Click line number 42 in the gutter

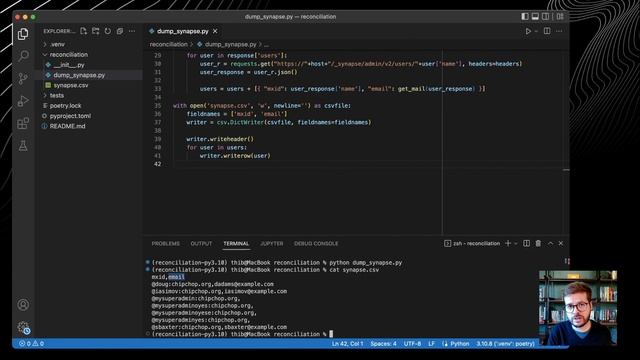[x=158, y=164]
